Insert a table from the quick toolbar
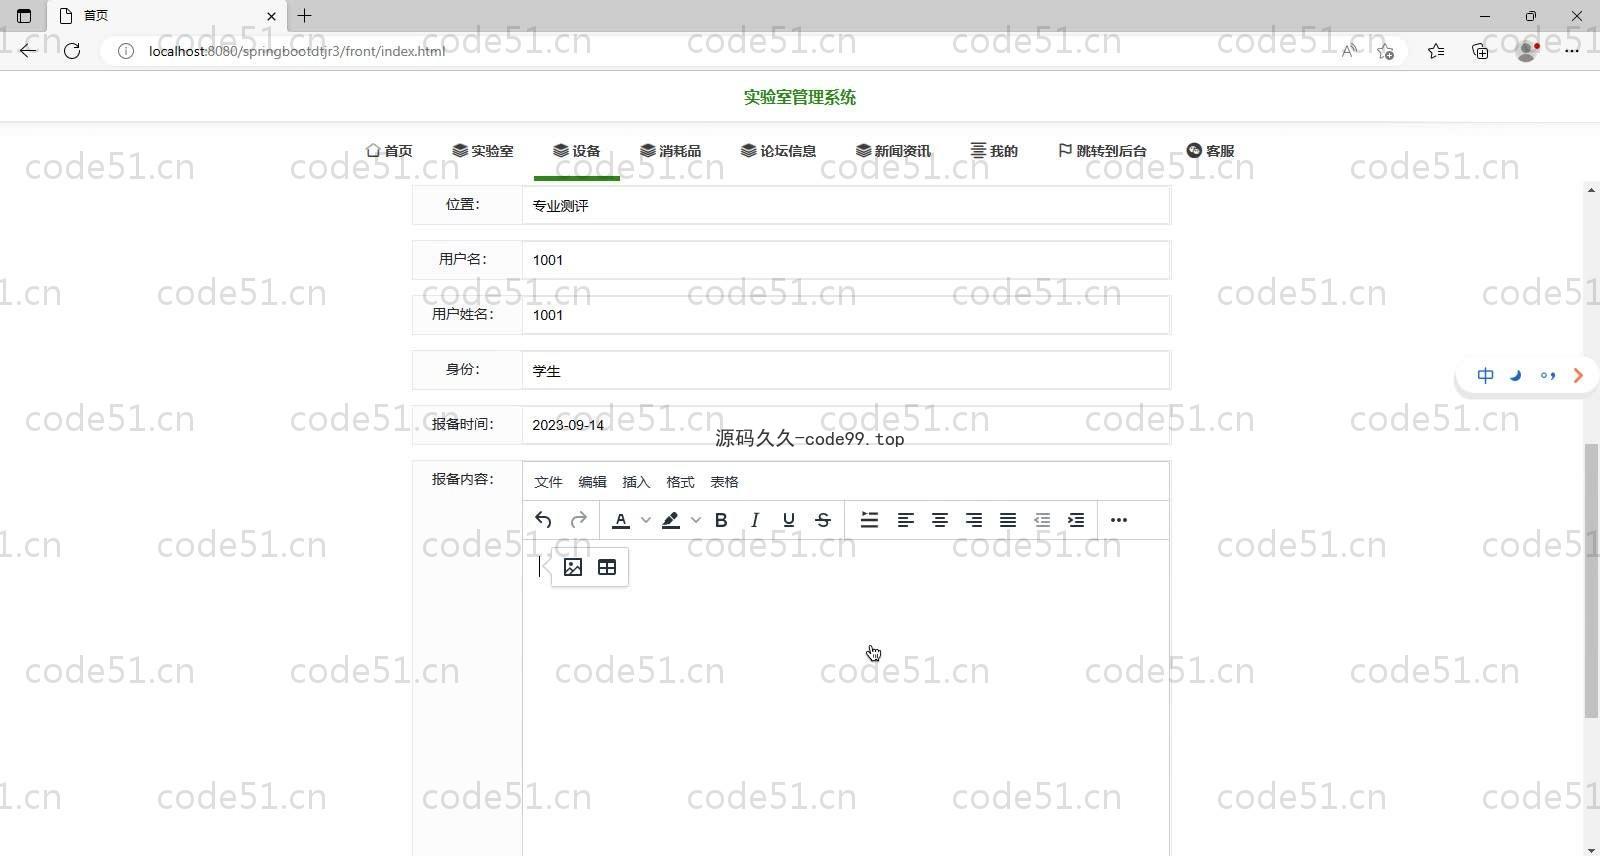This screenshot has width=1600, height=856. (607, 567)
